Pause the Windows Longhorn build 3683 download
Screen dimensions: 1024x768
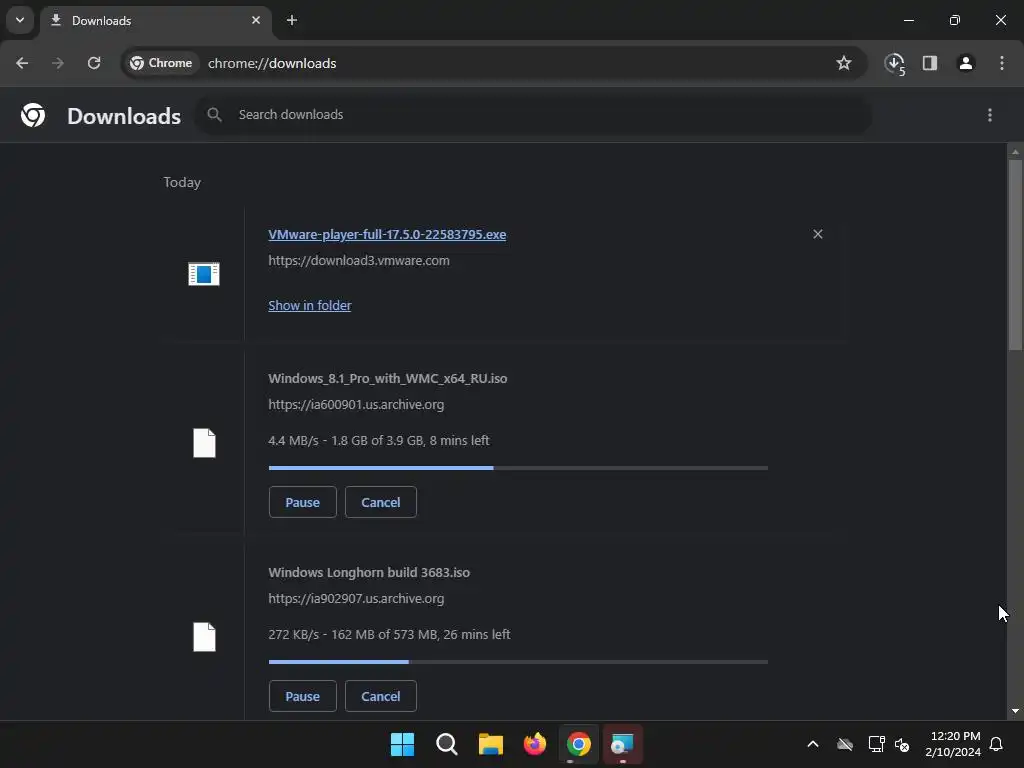tap(302, 696)
